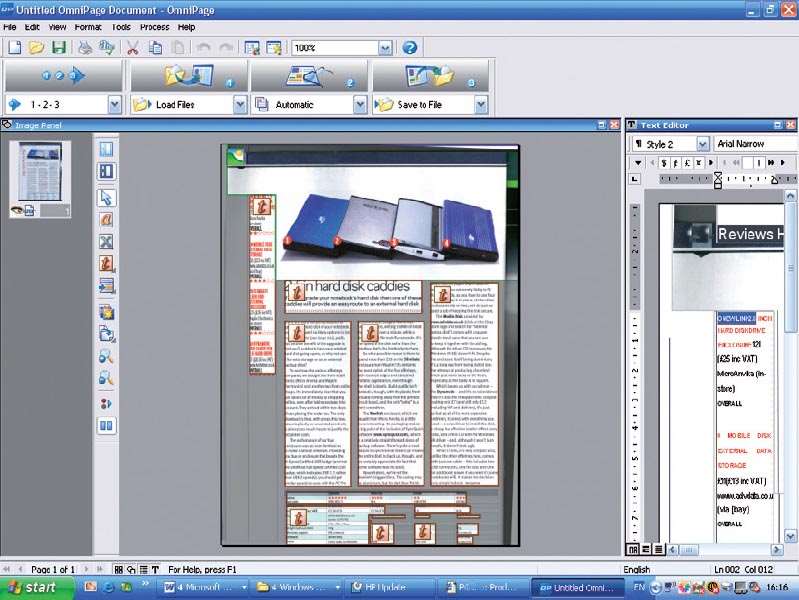Image resolution: width=799 pixels, height=600 pixels.
Task: Switch Text Editor to first bottom view mode
Action: [633, 550]
